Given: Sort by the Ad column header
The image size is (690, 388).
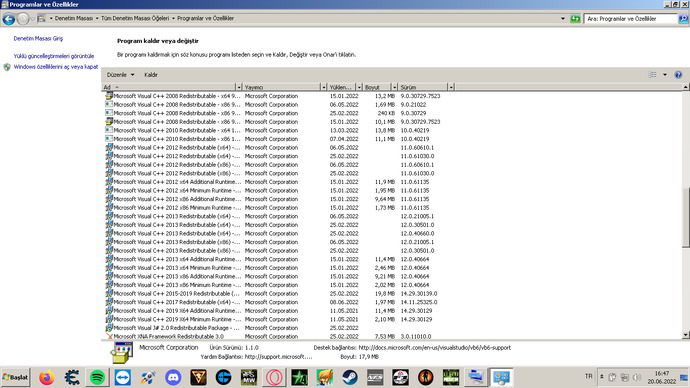Looking at the screenshot, I should [x=169, y=87].
